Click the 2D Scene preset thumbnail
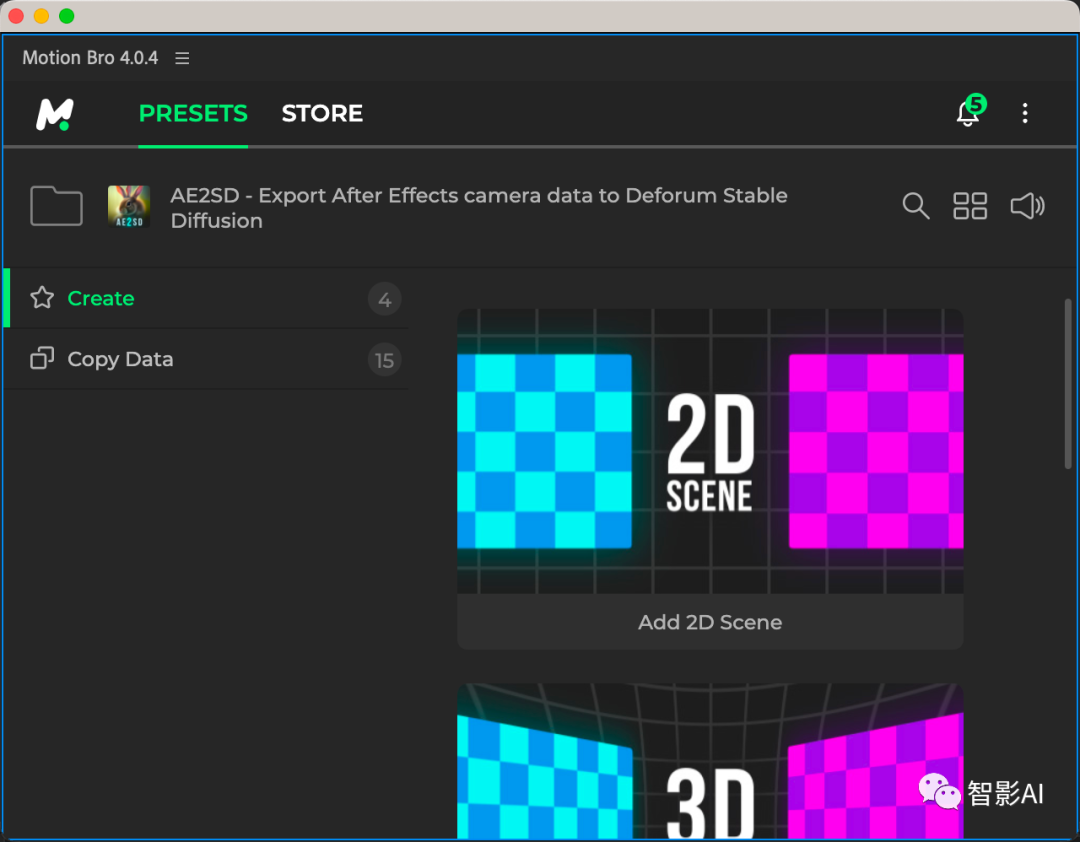 click(710, 451)
